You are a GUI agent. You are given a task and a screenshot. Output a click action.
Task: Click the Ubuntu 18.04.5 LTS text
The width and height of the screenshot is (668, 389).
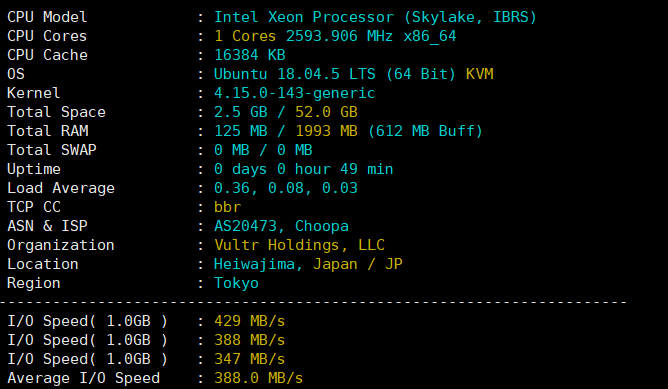coord(294,74)
